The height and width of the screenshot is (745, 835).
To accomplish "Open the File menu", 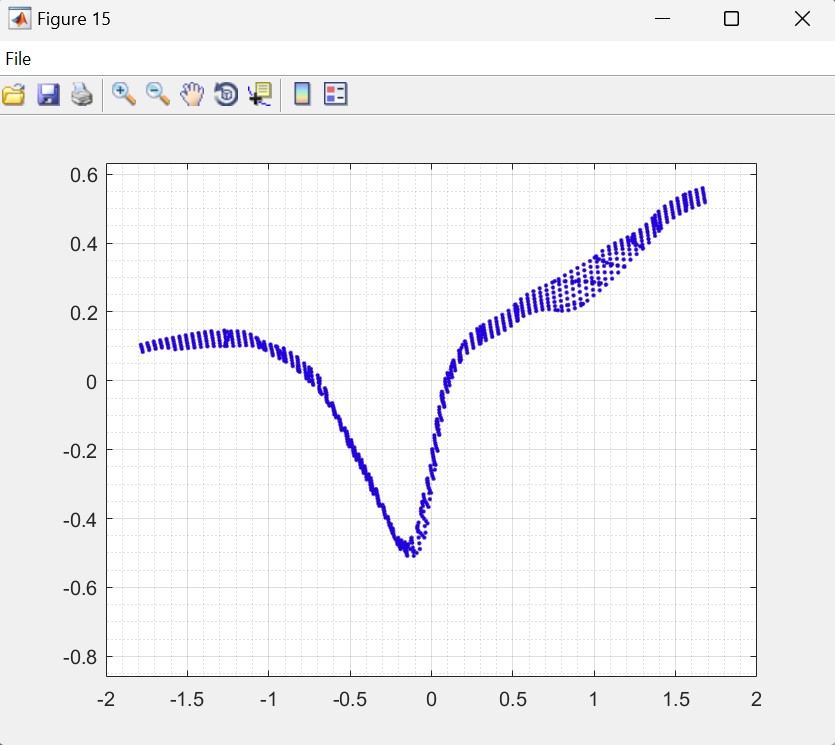I will [18, 59].
